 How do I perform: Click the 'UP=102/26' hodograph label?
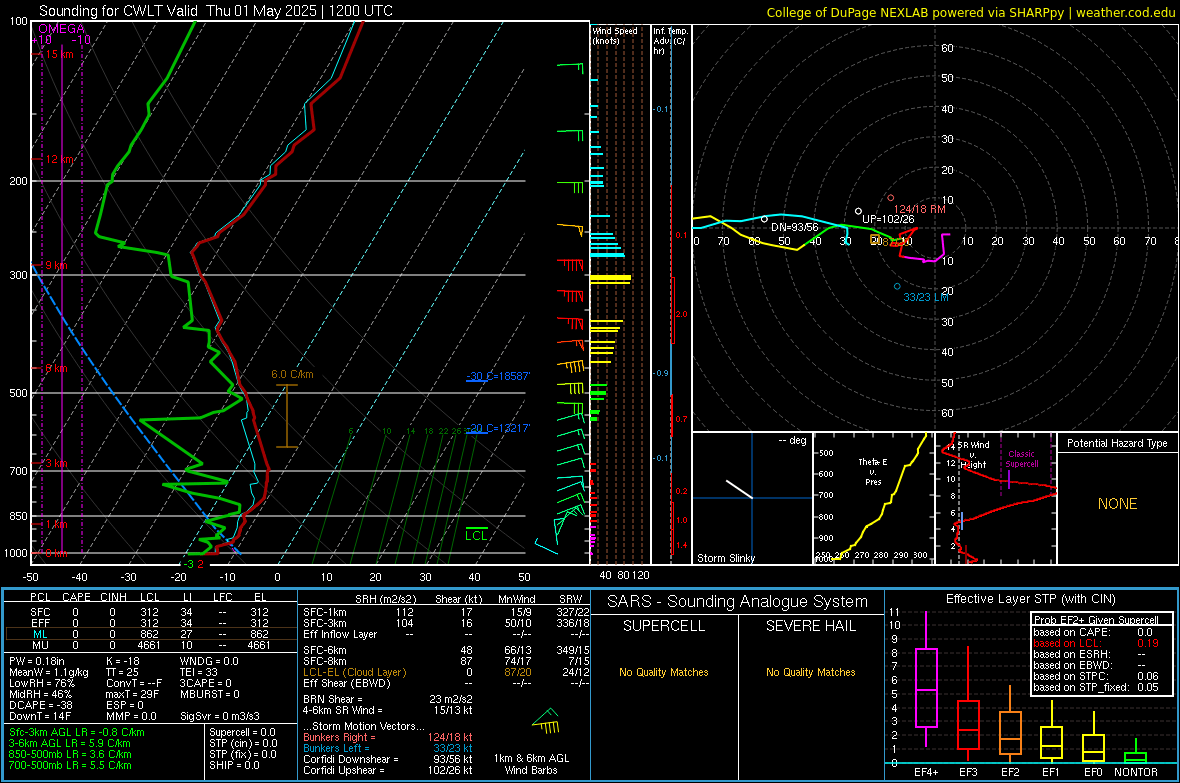[x=888, y=219]
